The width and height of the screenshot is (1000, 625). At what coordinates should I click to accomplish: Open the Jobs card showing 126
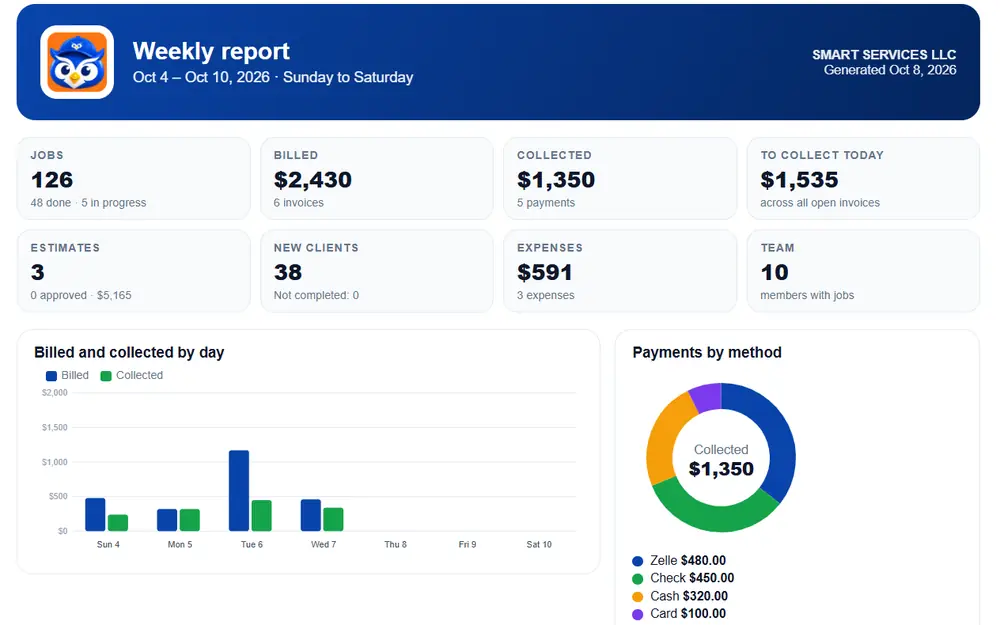tap(133, 179)
